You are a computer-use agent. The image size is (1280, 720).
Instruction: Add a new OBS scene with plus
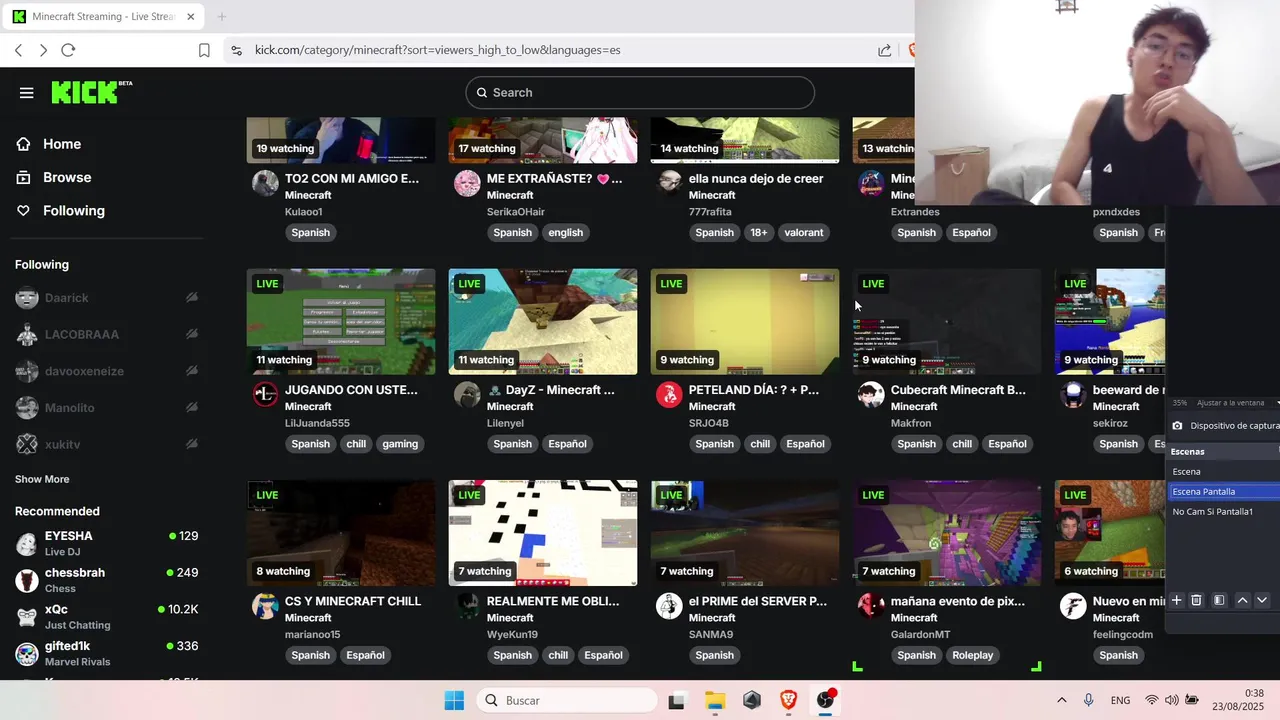(1177, 600)
